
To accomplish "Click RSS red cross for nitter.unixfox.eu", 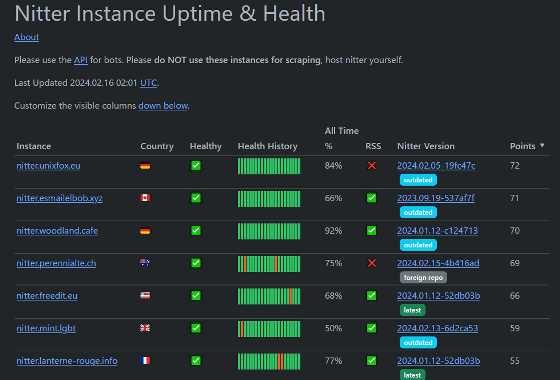I will (x=372, y=165).
